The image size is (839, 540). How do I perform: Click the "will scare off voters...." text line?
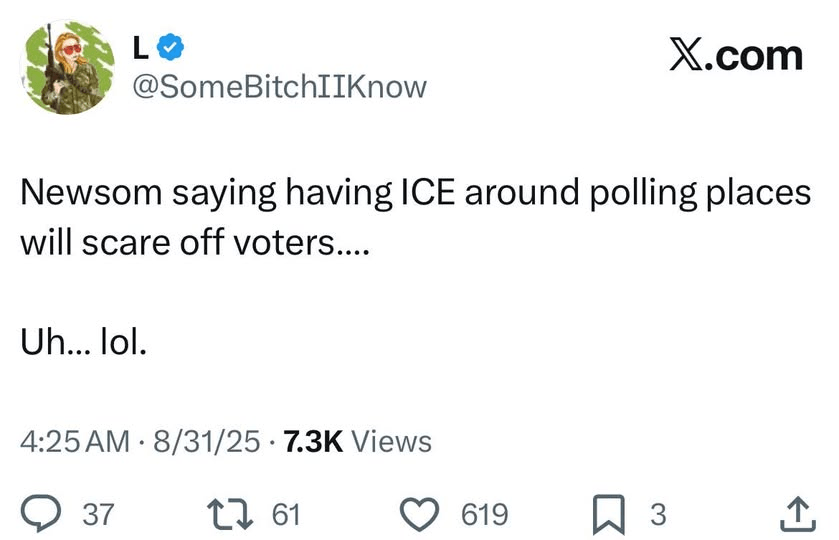pos(194,243)
